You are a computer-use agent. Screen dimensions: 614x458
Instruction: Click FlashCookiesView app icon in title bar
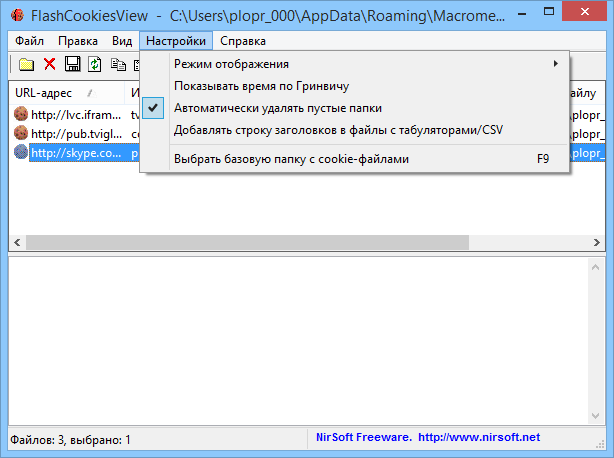coord(18,15)
